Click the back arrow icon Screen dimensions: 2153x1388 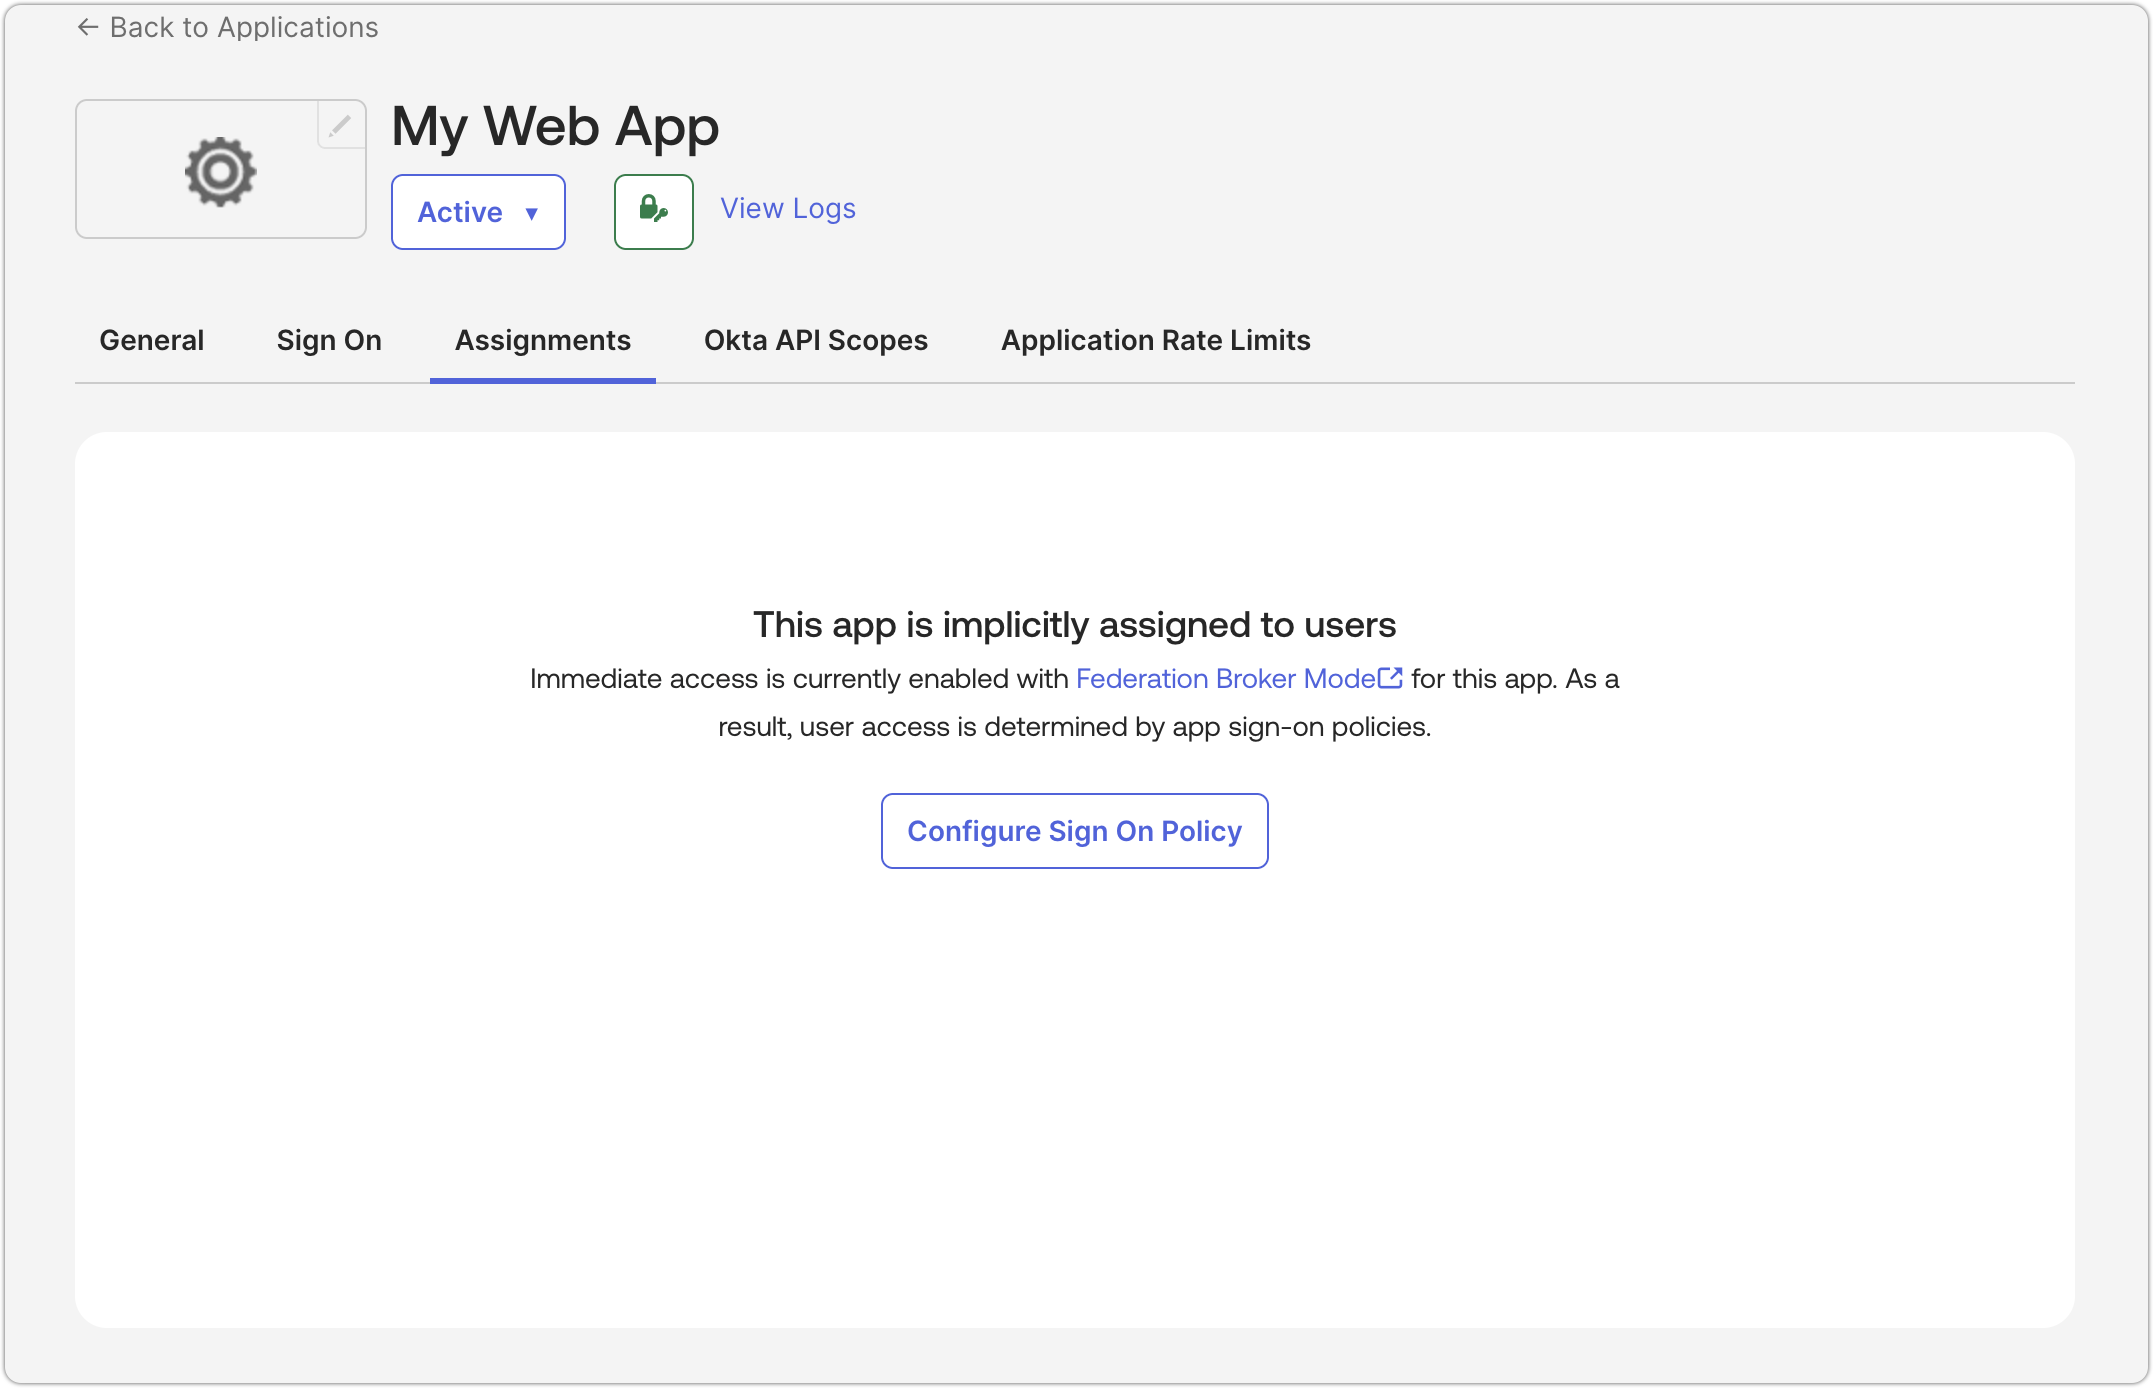click(88, 28)
